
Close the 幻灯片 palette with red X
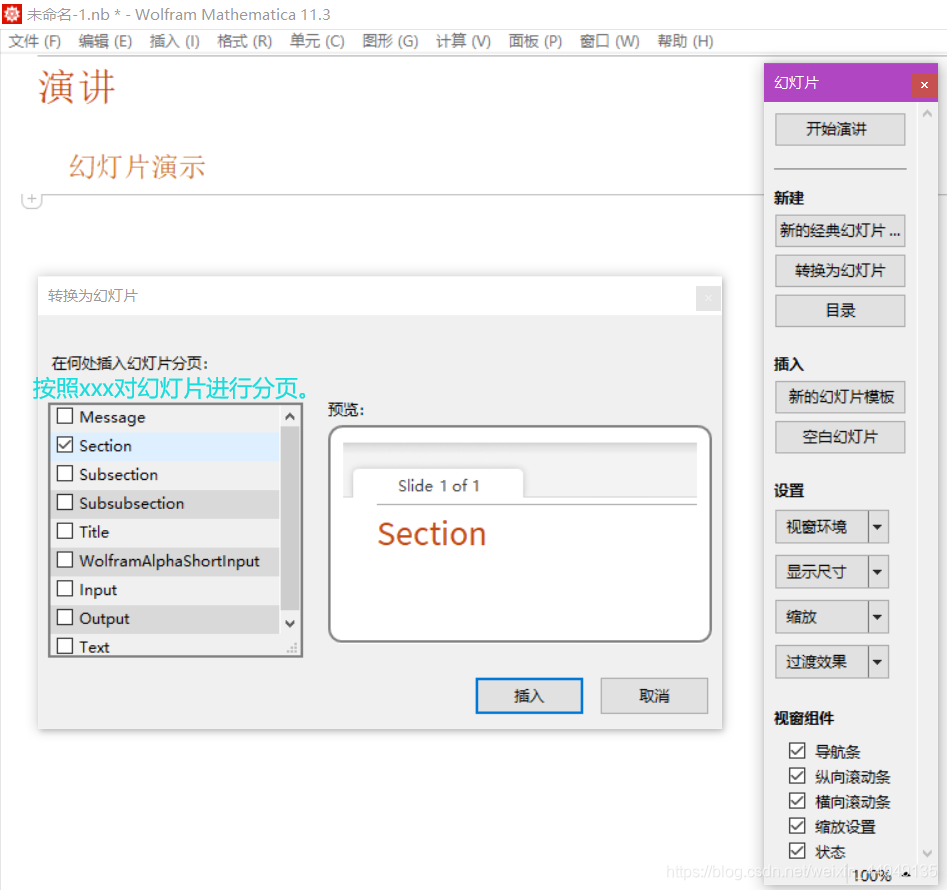point(924,85)
